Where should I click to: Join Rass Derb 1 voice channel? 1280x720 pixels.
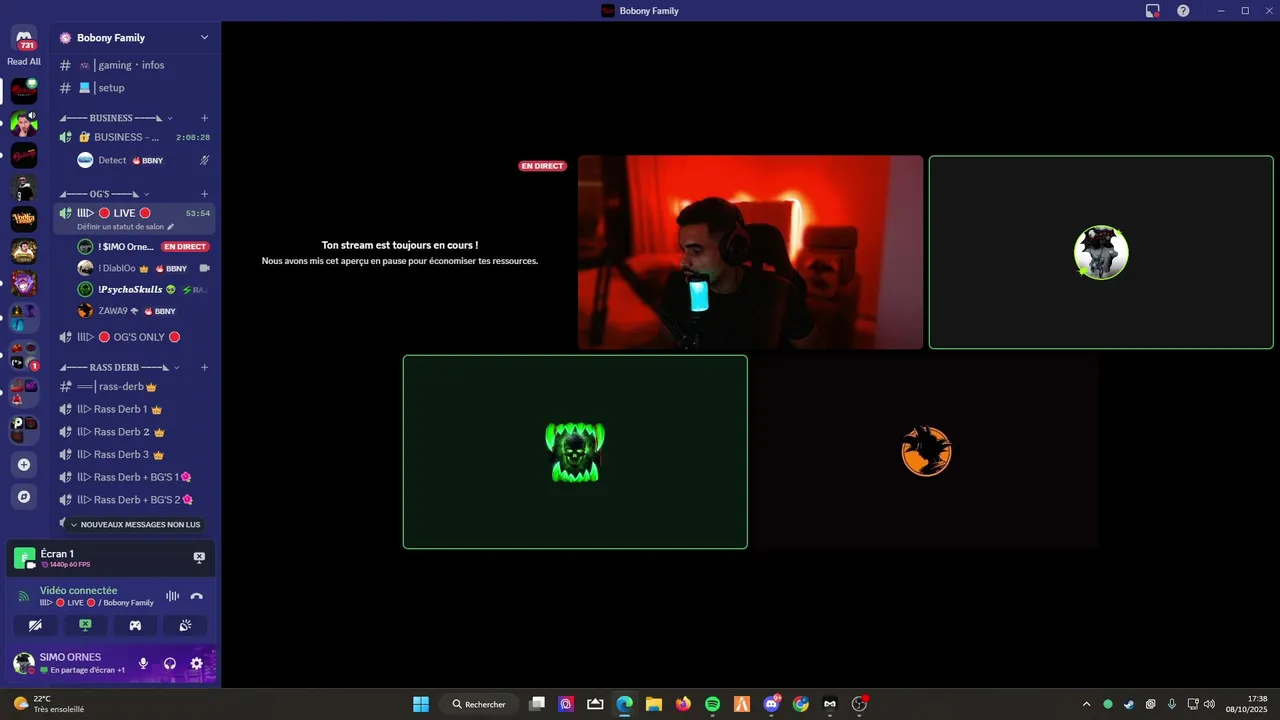click(x=134, y=409)
